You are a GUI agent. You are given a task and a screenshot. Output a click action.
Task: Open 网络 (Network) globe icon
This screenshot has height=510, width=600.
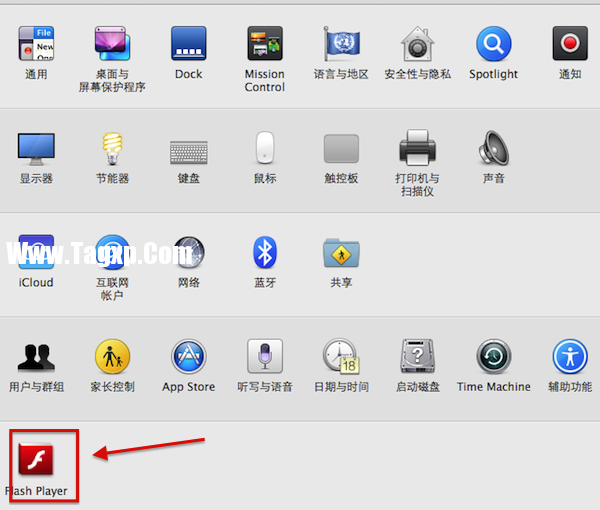(x=189, y=252)
